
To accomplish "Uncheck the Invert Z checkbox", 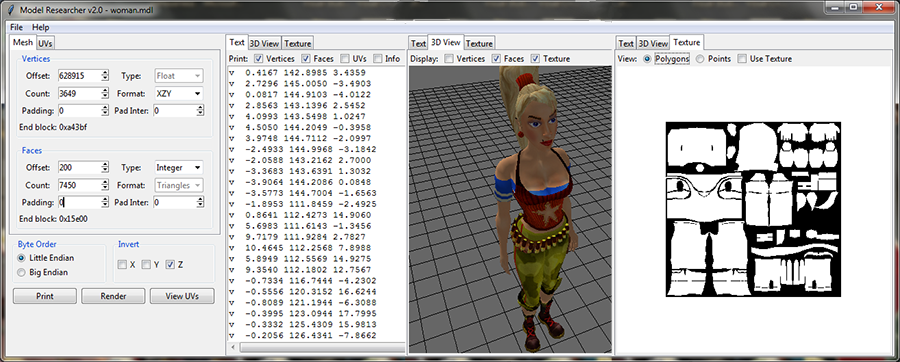I will coord(170,264).
